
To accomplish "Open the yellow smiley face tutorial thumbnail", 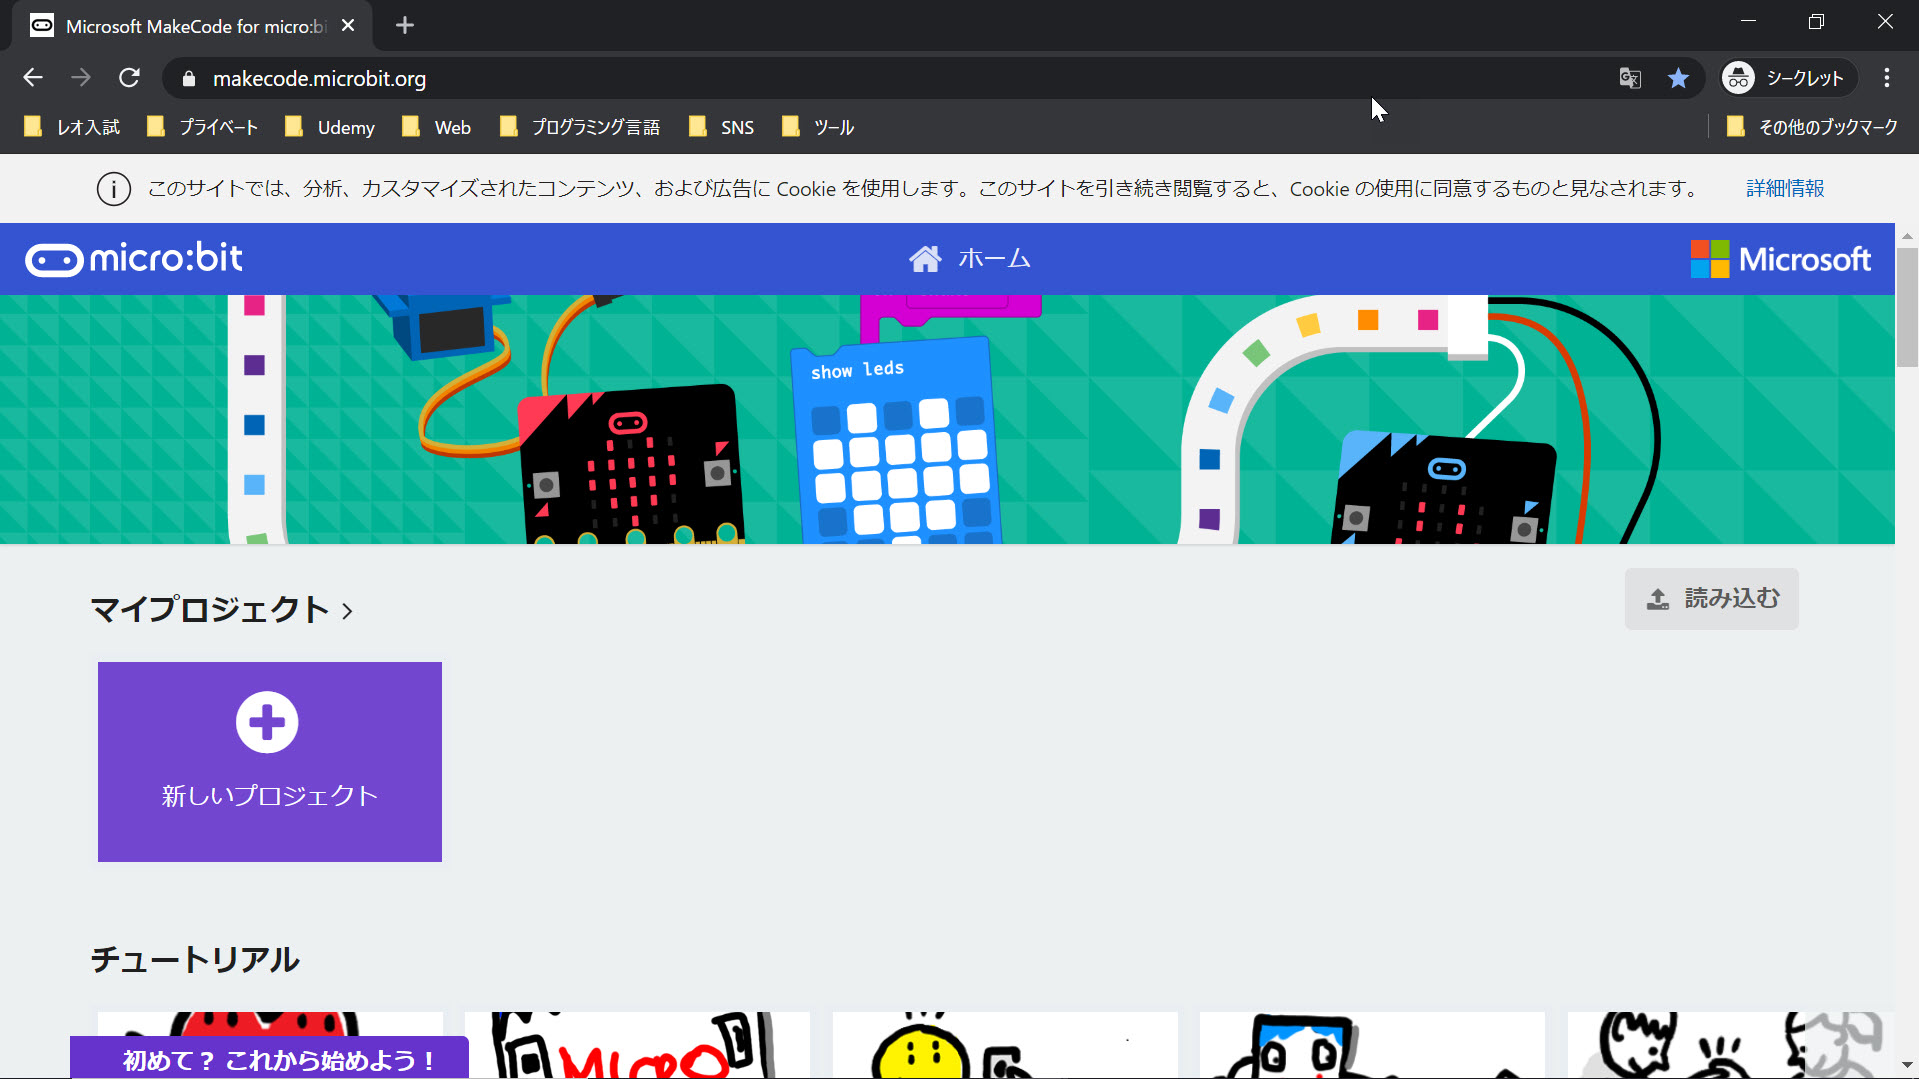I will pos(1005,1045).
